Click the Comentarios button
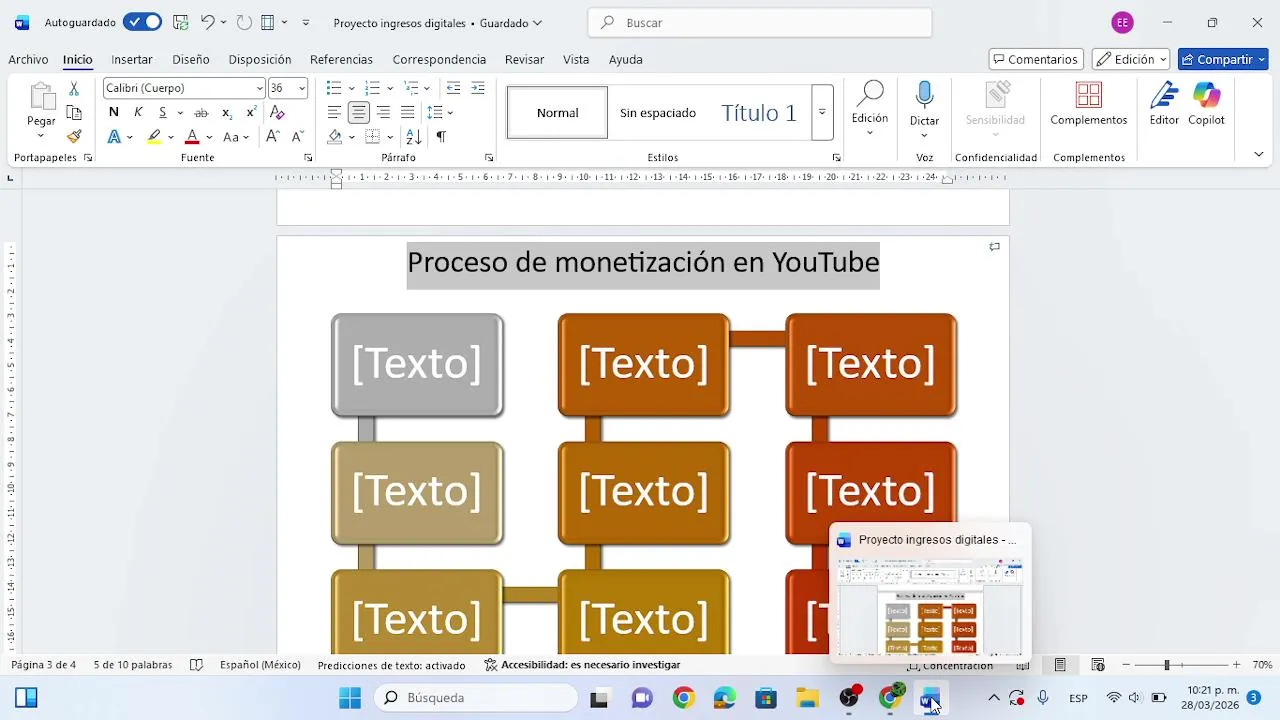 (x=1035, y=59)
